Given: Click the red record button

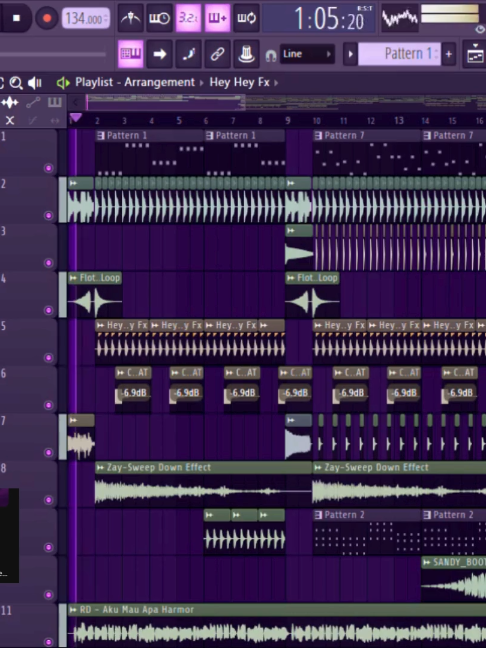Looking at the screenshot, I should click(x=47, y=18).
